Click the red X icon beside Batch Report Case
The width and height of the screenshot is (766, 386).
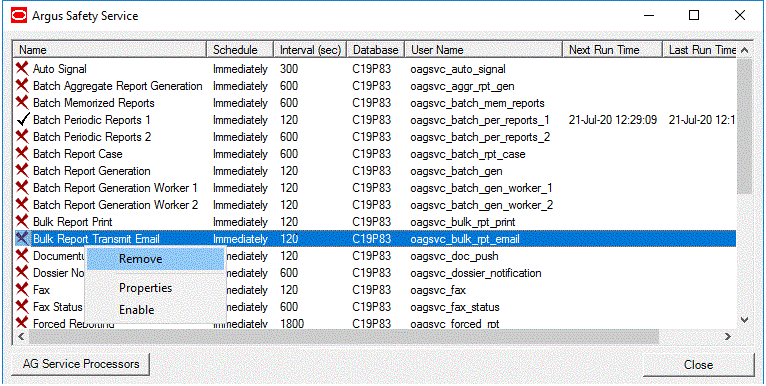pos(22,154)
